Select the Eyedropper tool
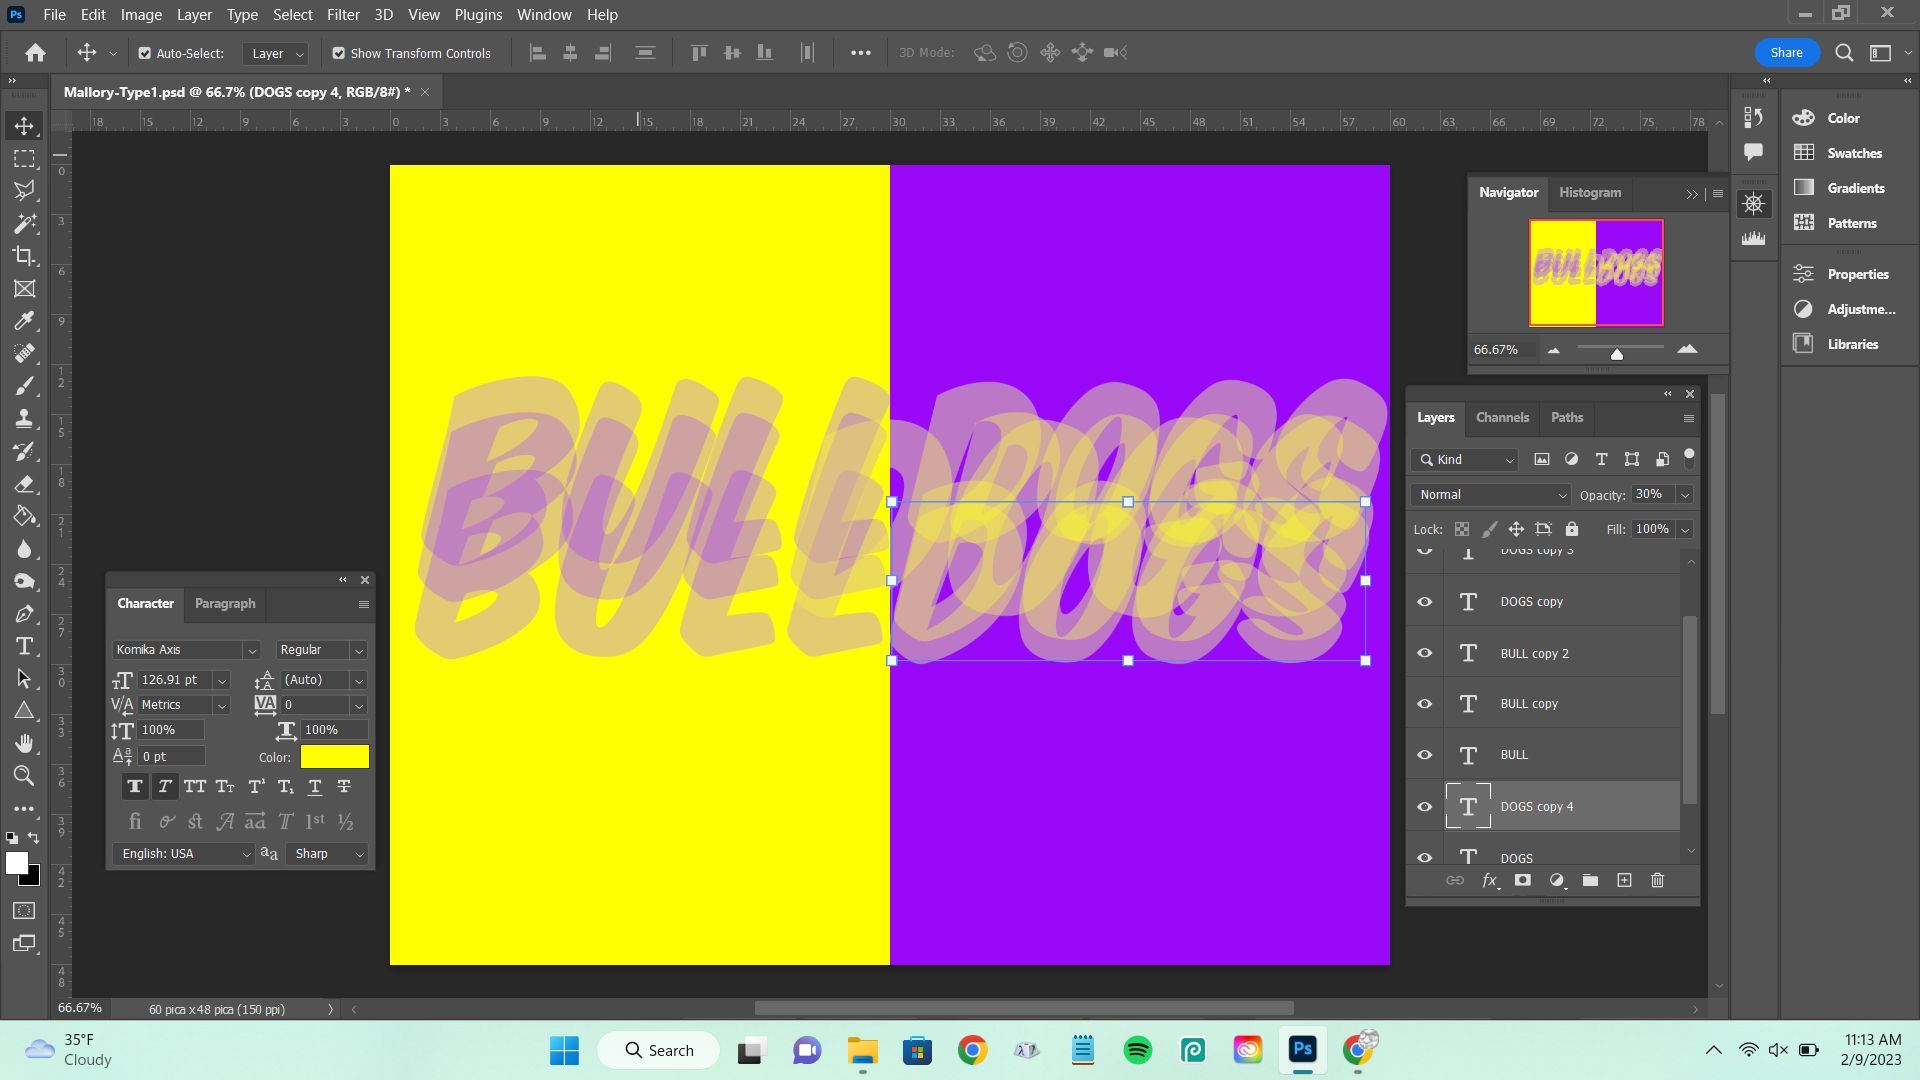This screenshot has width=1920, height=1080. point(24,321)
